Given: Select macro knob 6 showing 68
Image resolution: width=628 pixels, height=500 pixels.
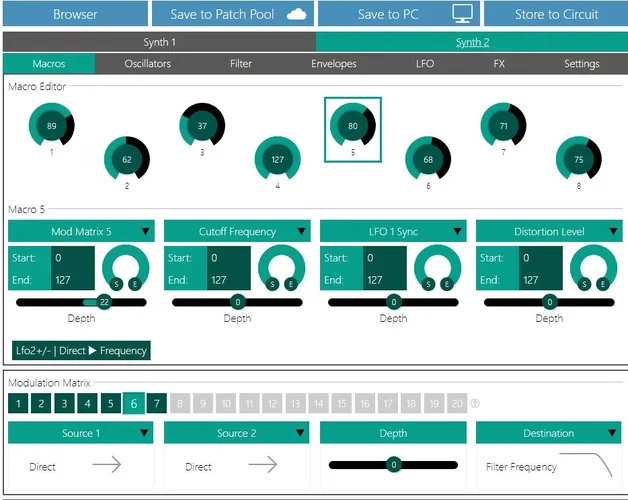Looking at the screenshot, I should (x=428, y=158).
